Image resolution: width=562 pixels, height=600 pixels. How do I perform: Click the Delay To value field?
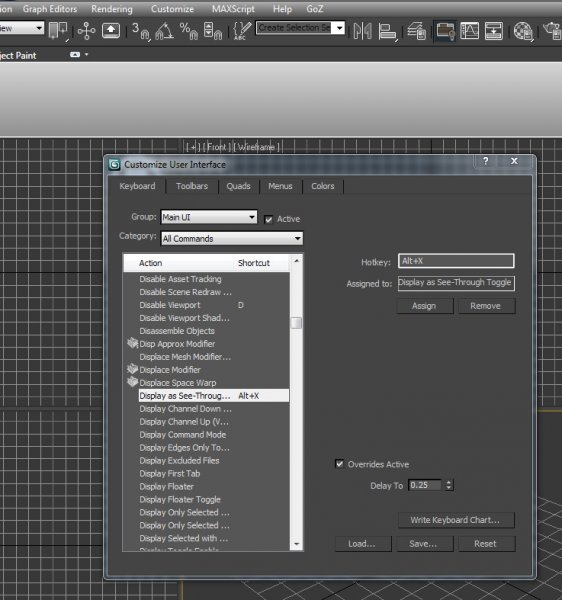[426, 485]
